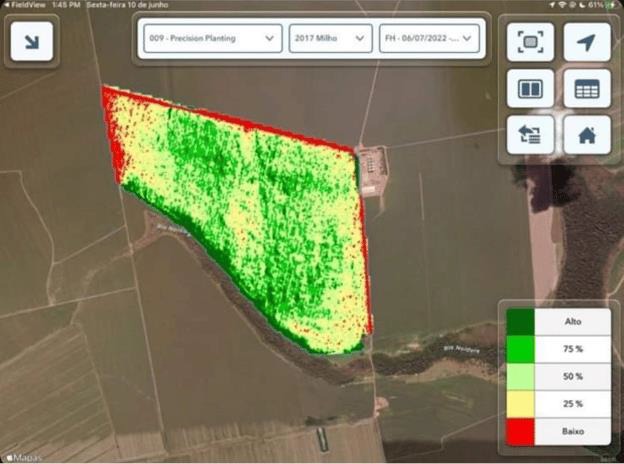Open the 009 - Precision Planting dropdown
This screenshot has width=624, height=464.
click(210, 39)
